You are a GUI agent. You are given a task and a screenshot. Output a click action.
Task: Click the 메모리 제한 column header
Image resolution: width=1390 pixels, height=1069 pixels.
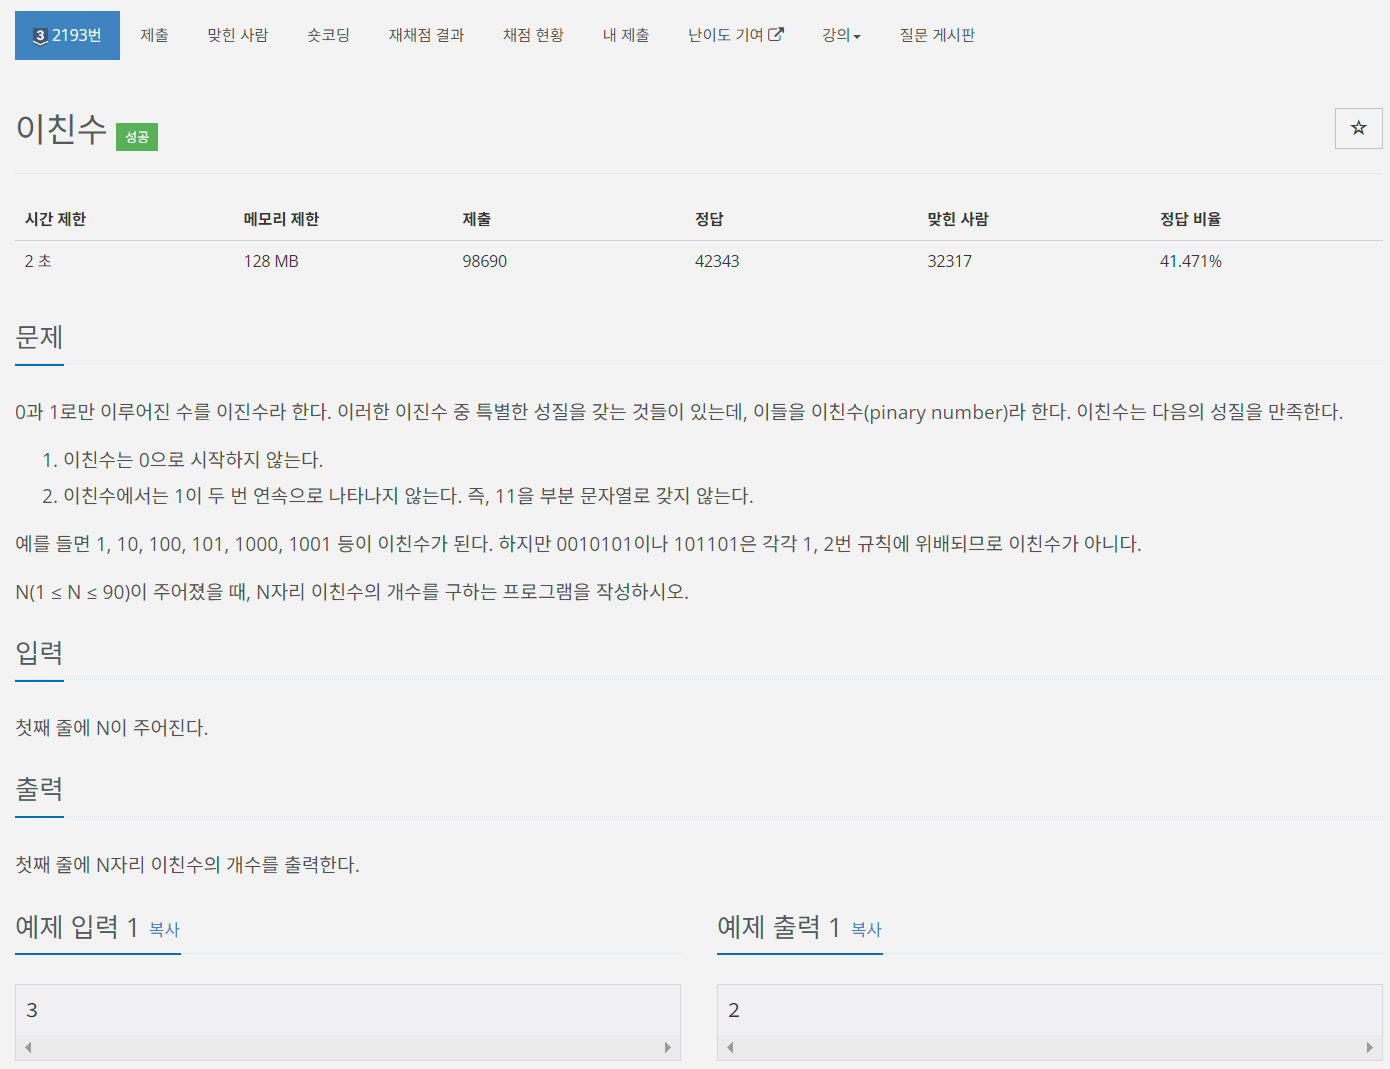coord(281,219)
